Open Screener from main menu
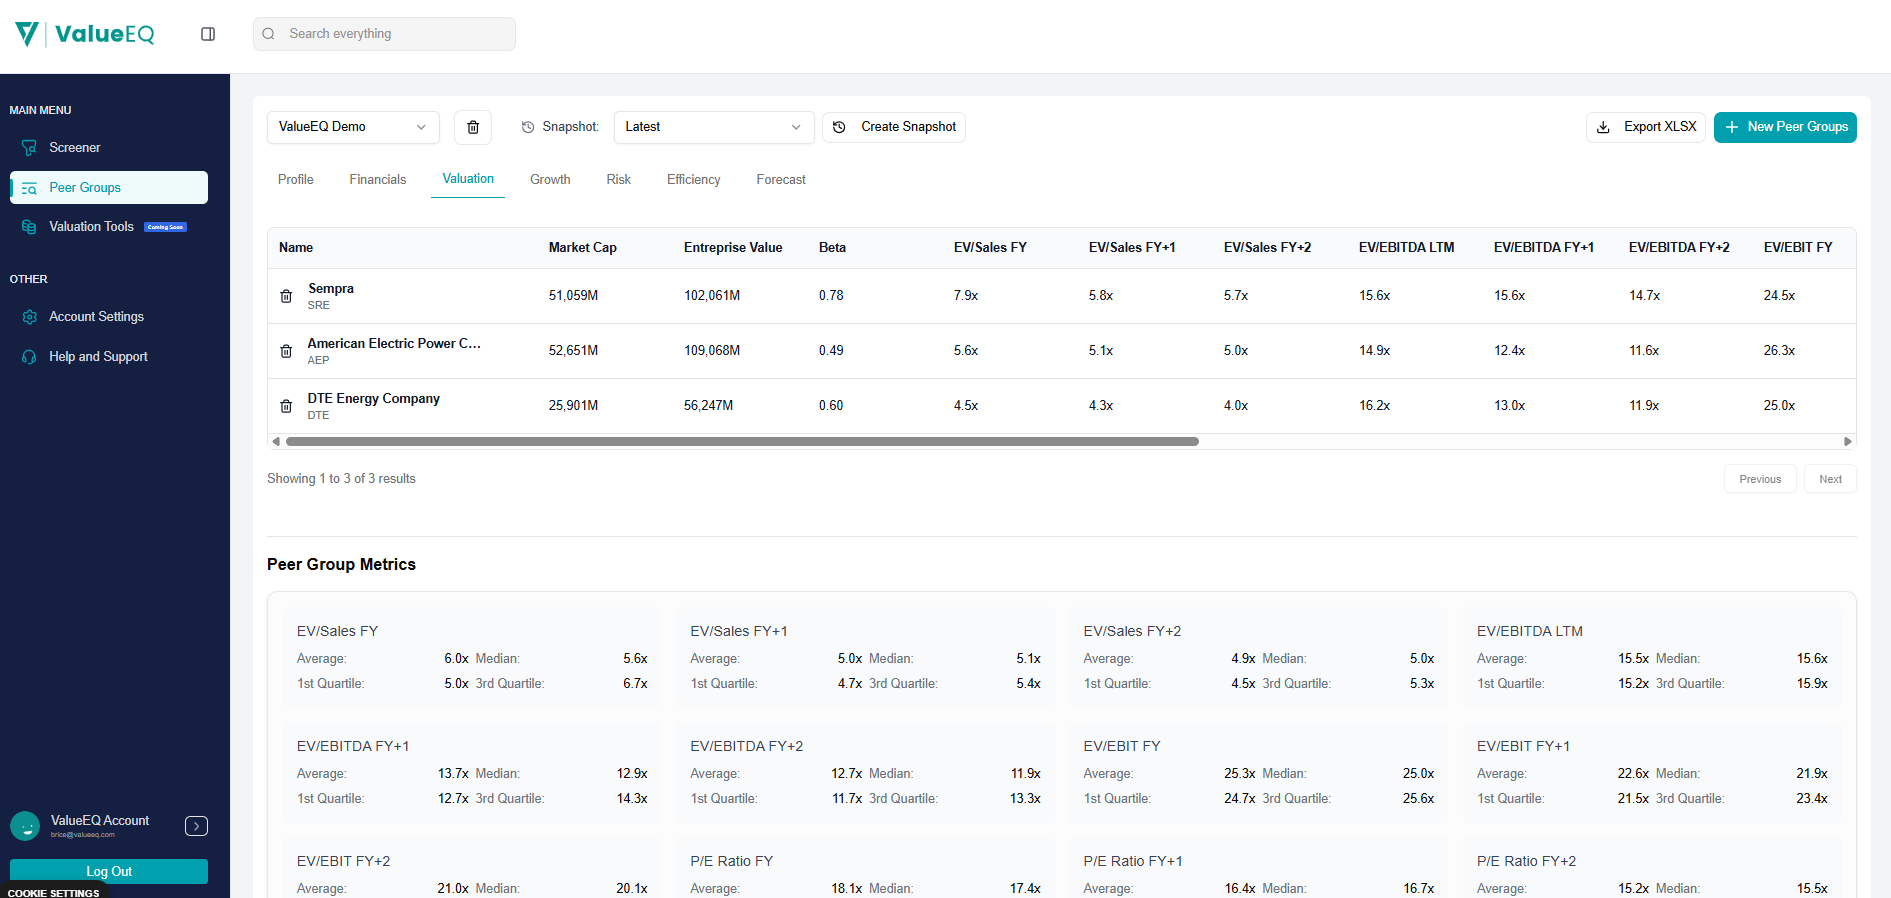The width and height of the screenshot is (1891, 898). (x=109, y=148)
